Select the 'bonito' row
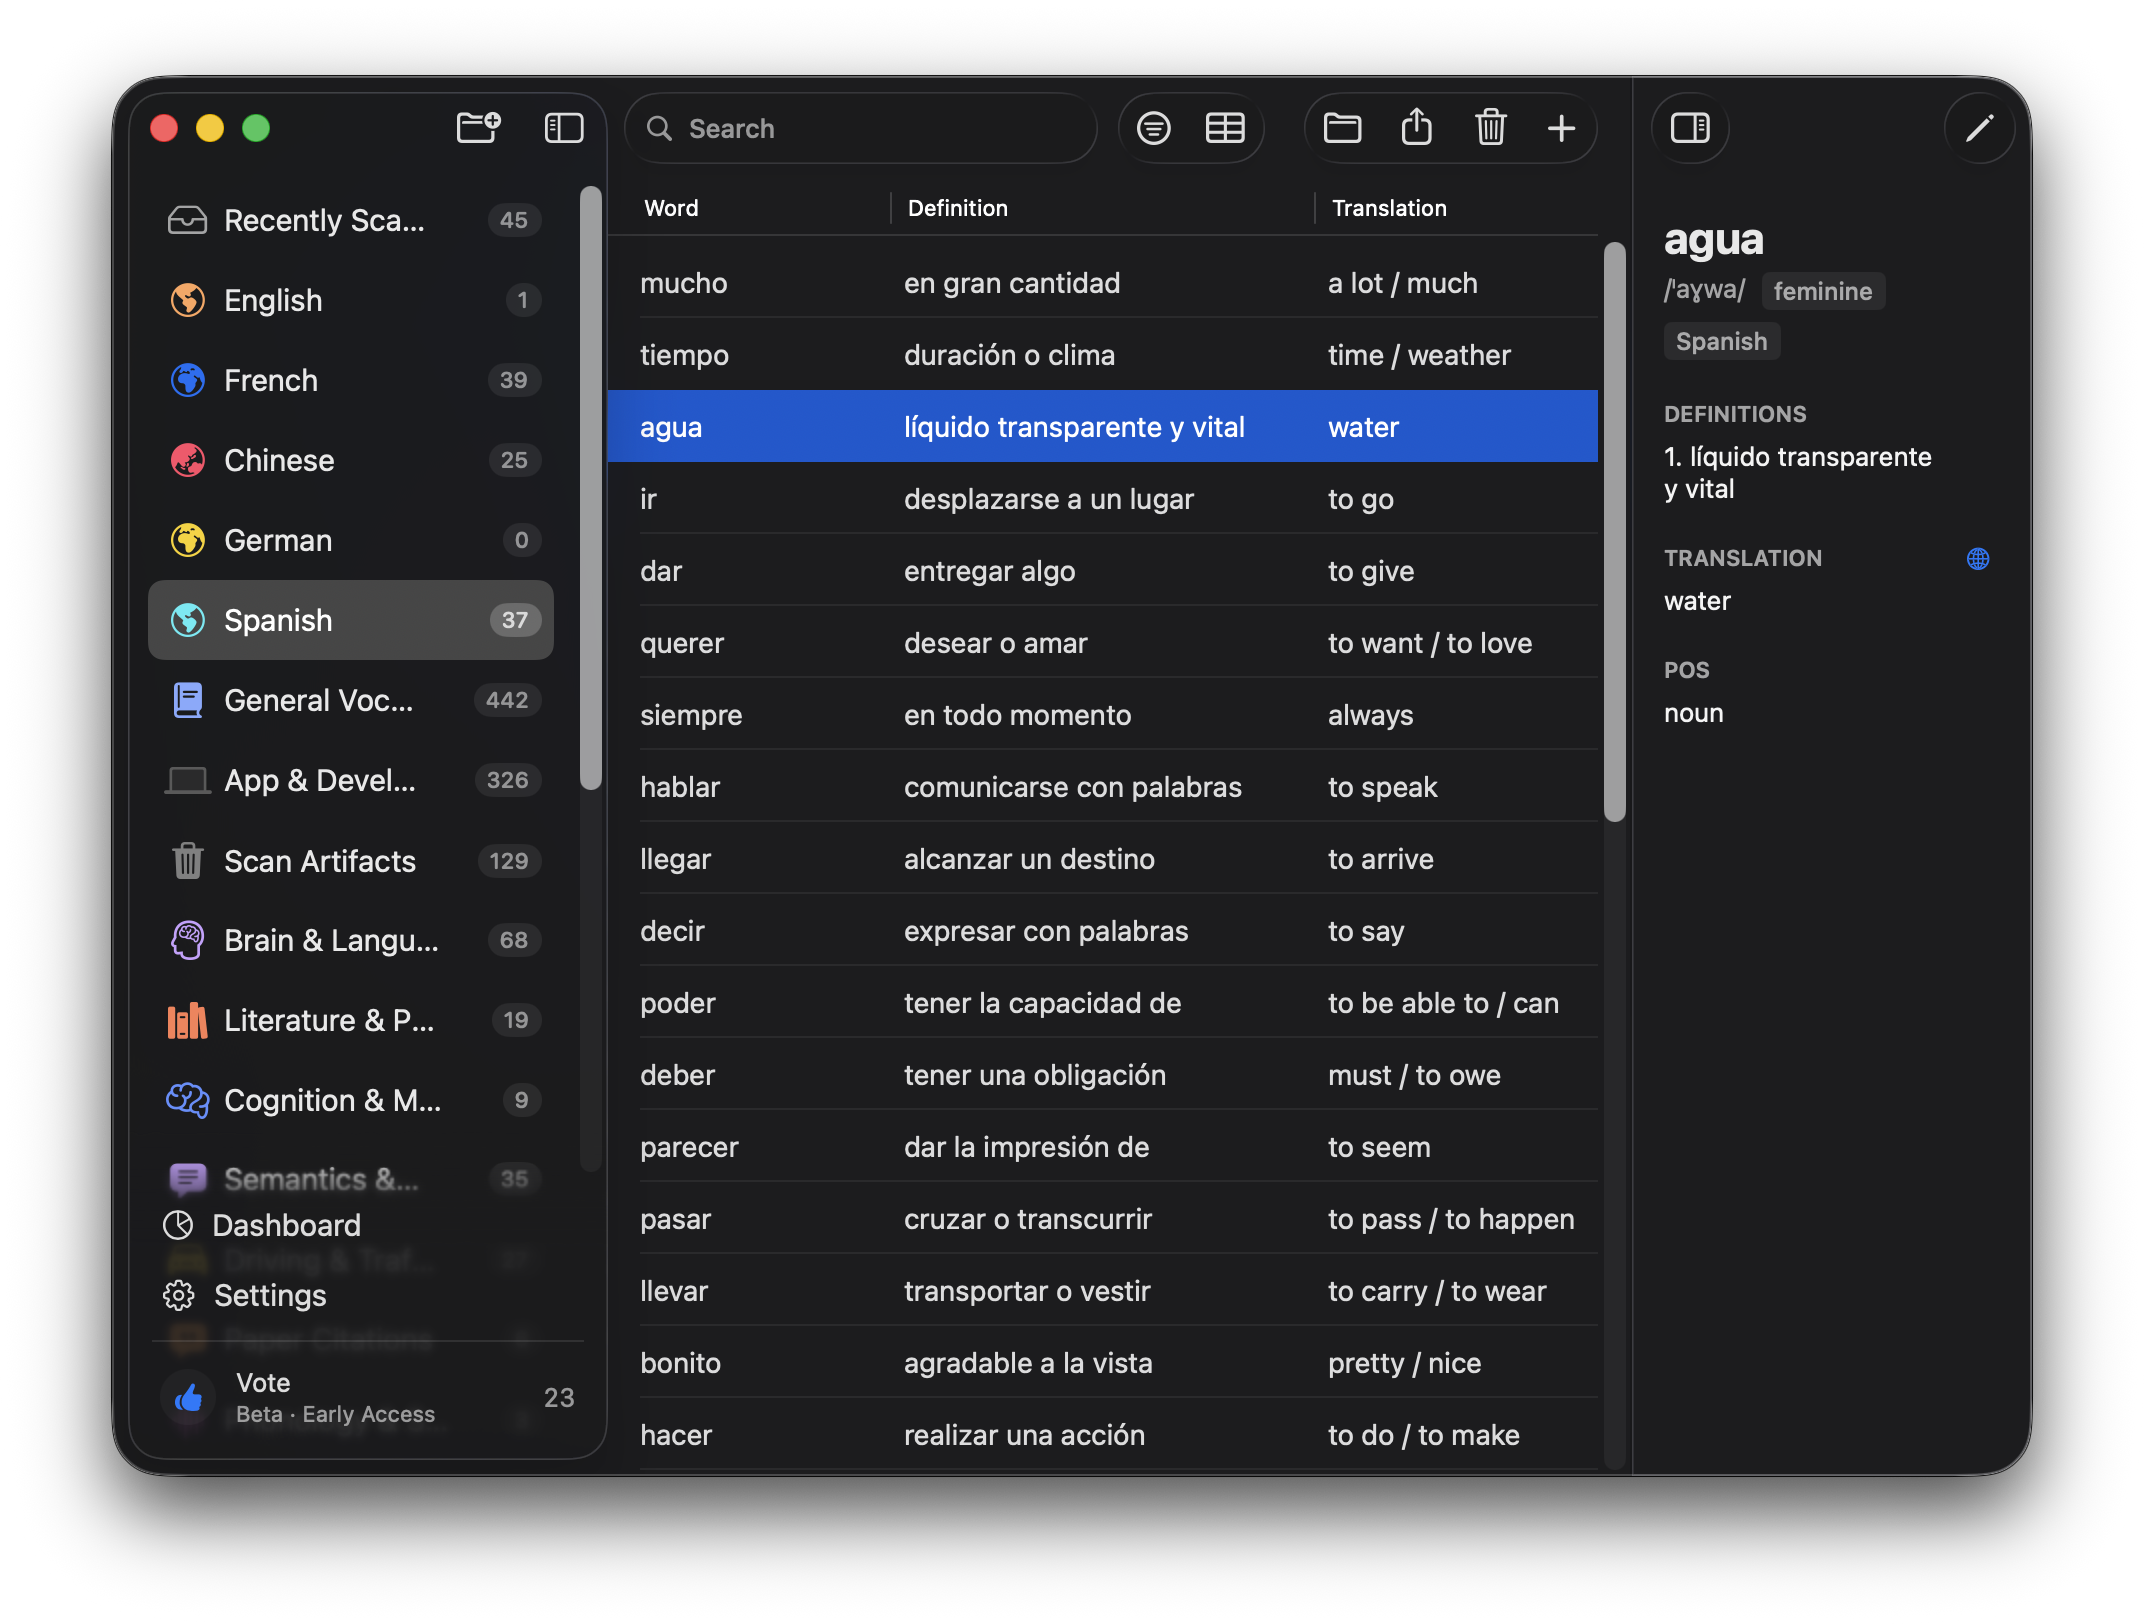Screen dimensions: 2144x1624 tap(1103, 1363)
